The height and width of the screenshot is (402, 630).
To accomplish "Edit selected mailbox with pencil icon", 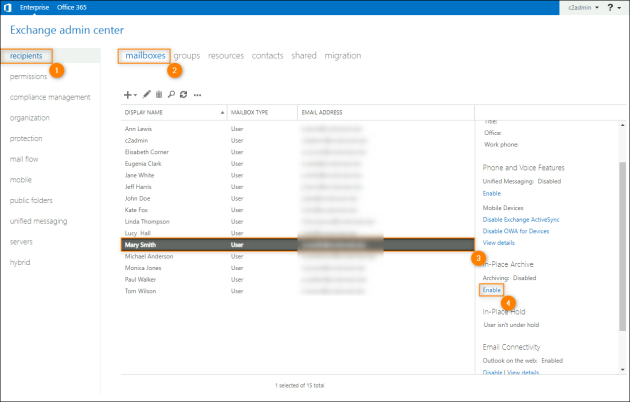I will click(x=147, y=94).
